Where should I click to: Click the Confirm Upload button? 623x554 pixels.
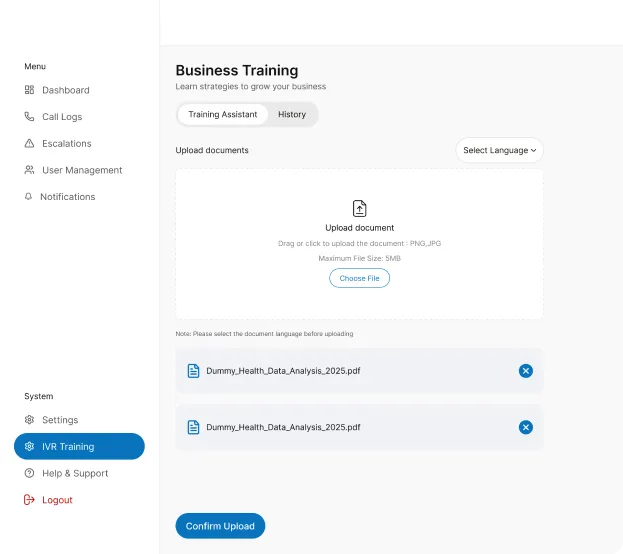click(x=220, y=526)
